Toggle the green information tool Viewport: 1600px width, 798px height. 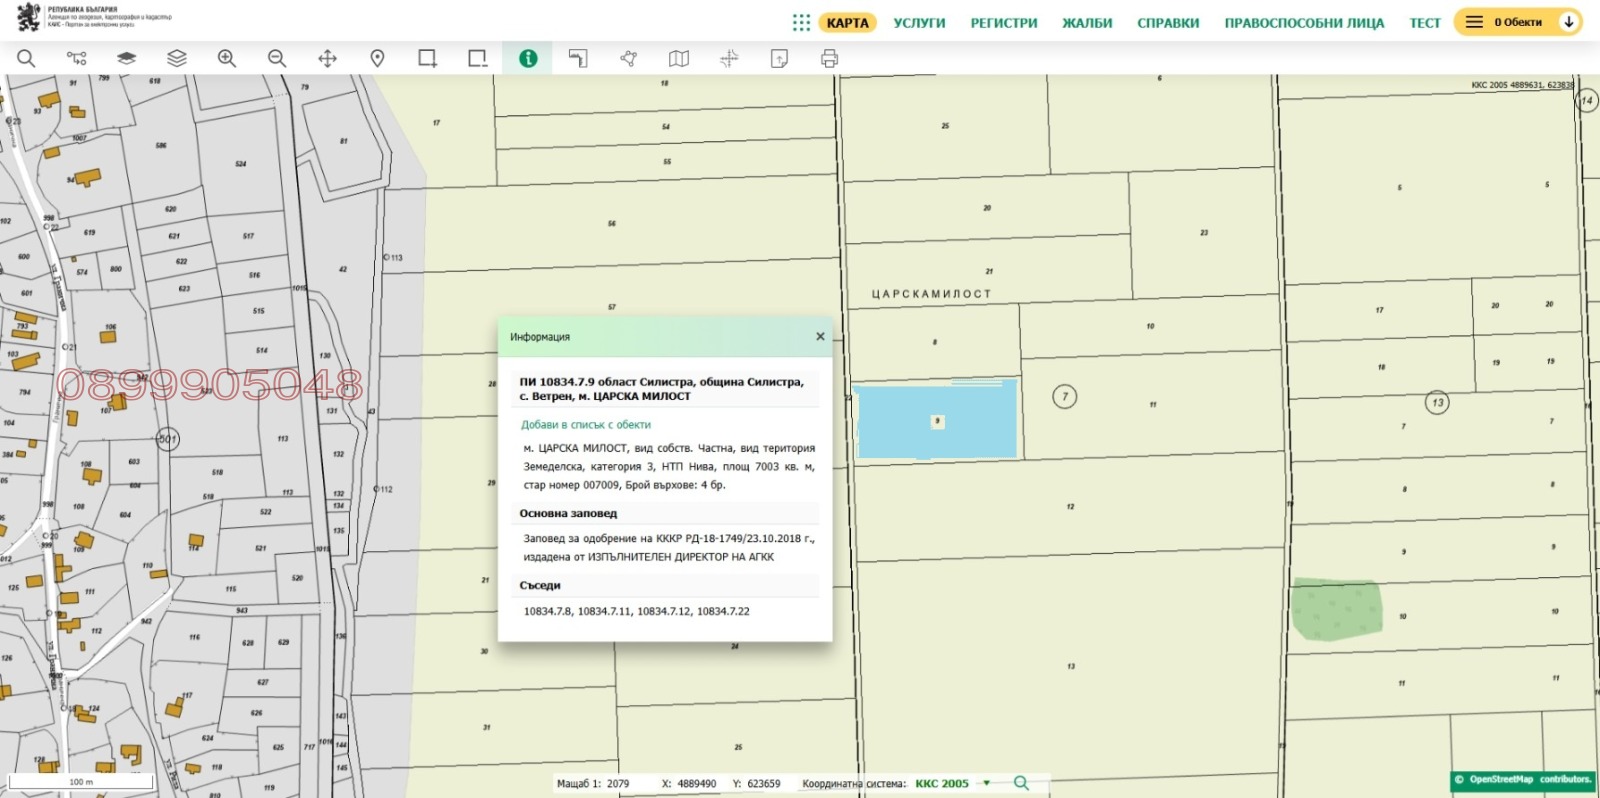click(x=528, y=59)
